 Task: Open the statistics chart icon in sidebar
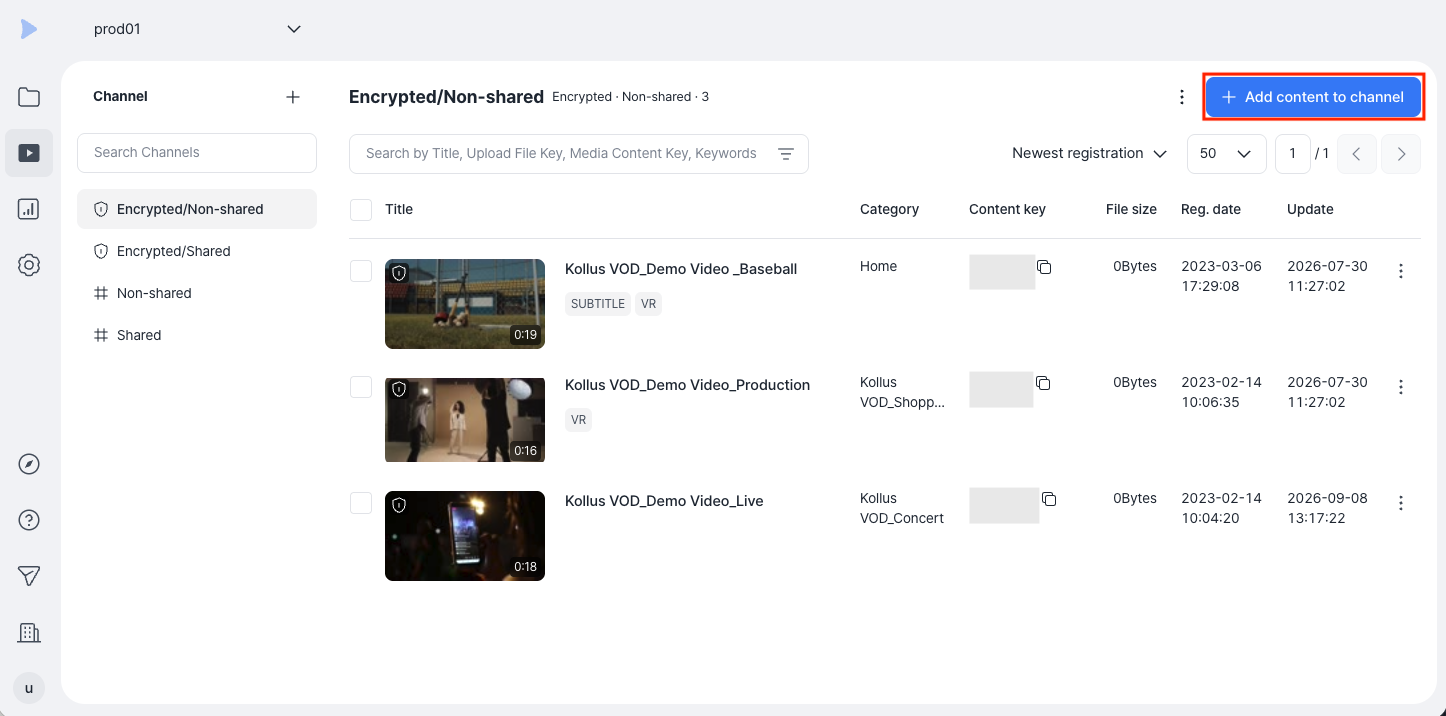[x=29, y=209]
